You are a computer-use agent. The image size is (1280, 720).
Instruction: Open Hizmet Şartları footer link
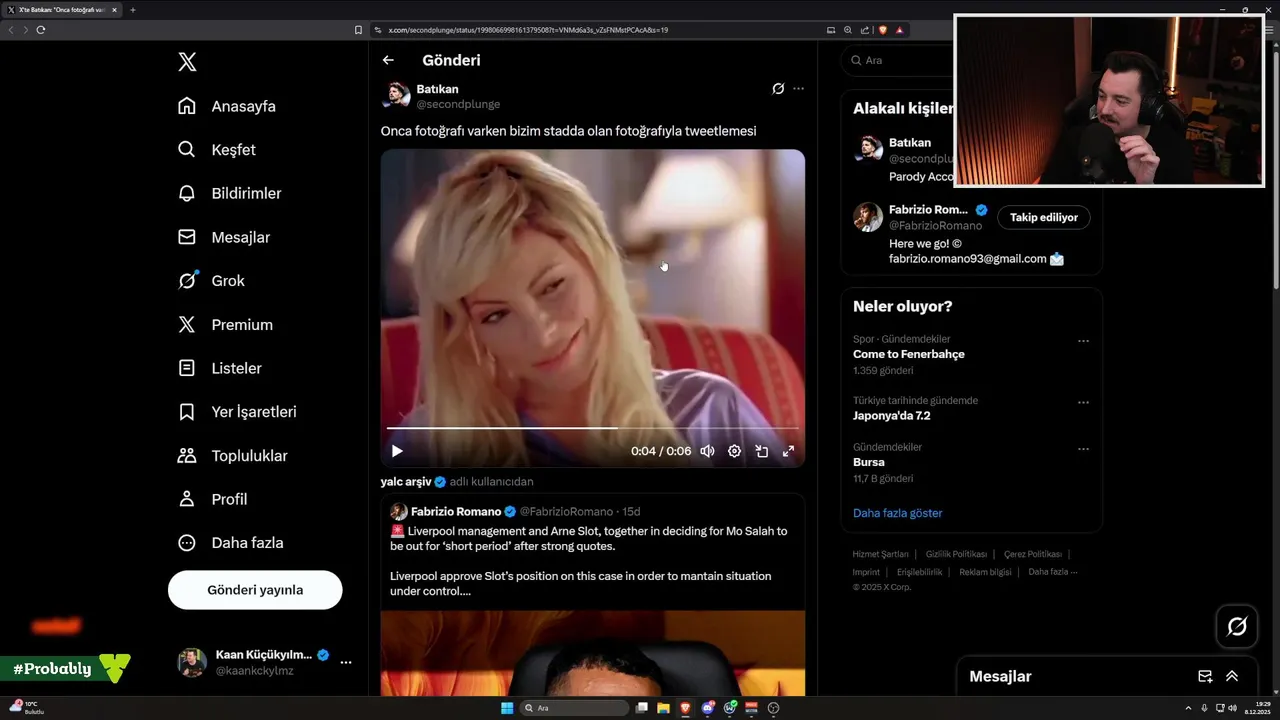[880, 554]
